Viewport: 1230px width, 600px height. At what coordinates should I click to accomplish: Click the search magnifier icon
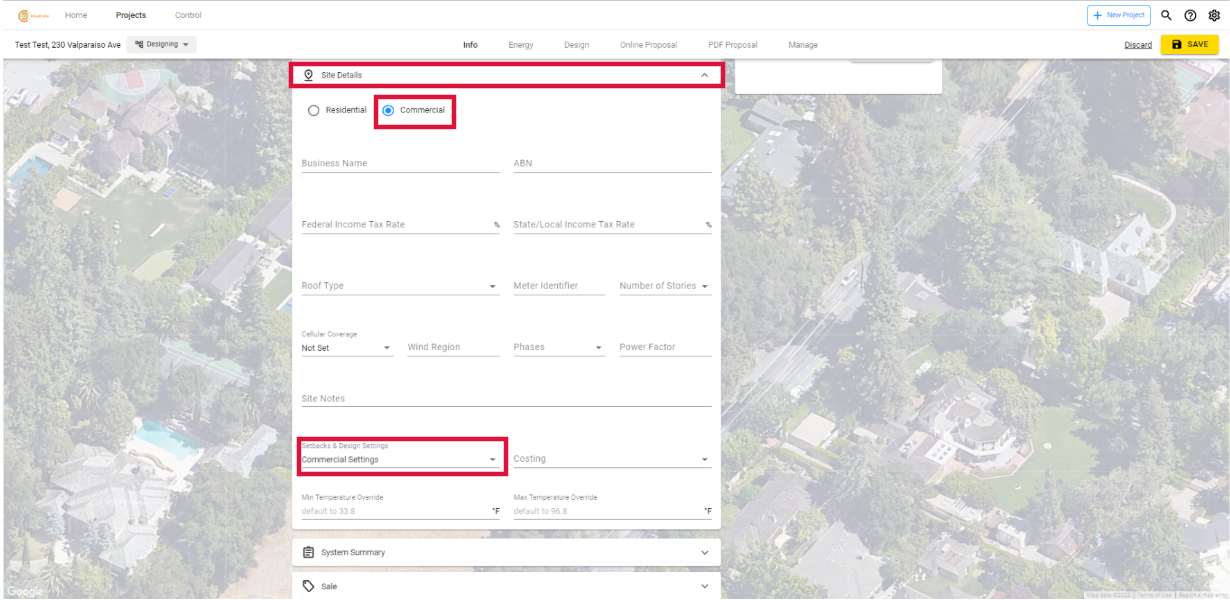click(x=1166, y=15)
